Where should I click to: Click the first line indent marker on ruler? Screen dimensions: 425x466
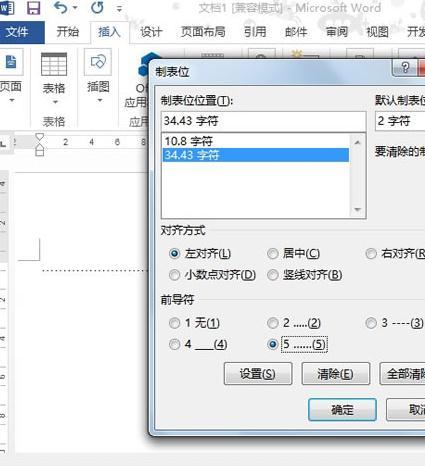40,138
